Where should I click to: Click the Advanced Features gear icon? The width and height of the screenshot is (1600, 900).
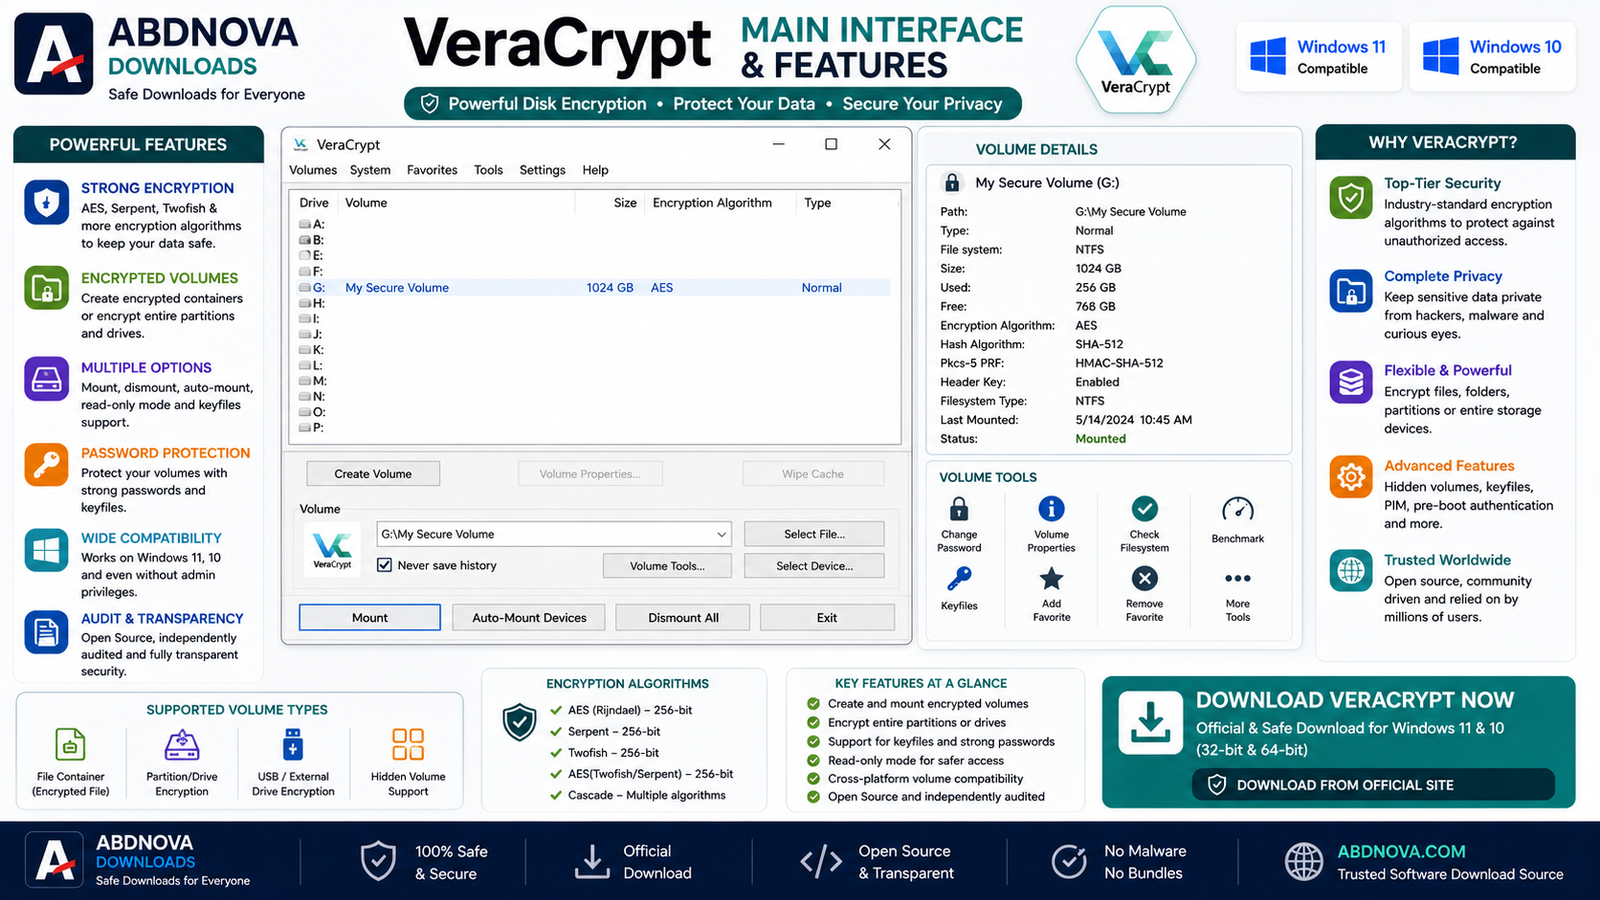[1351, 477]
